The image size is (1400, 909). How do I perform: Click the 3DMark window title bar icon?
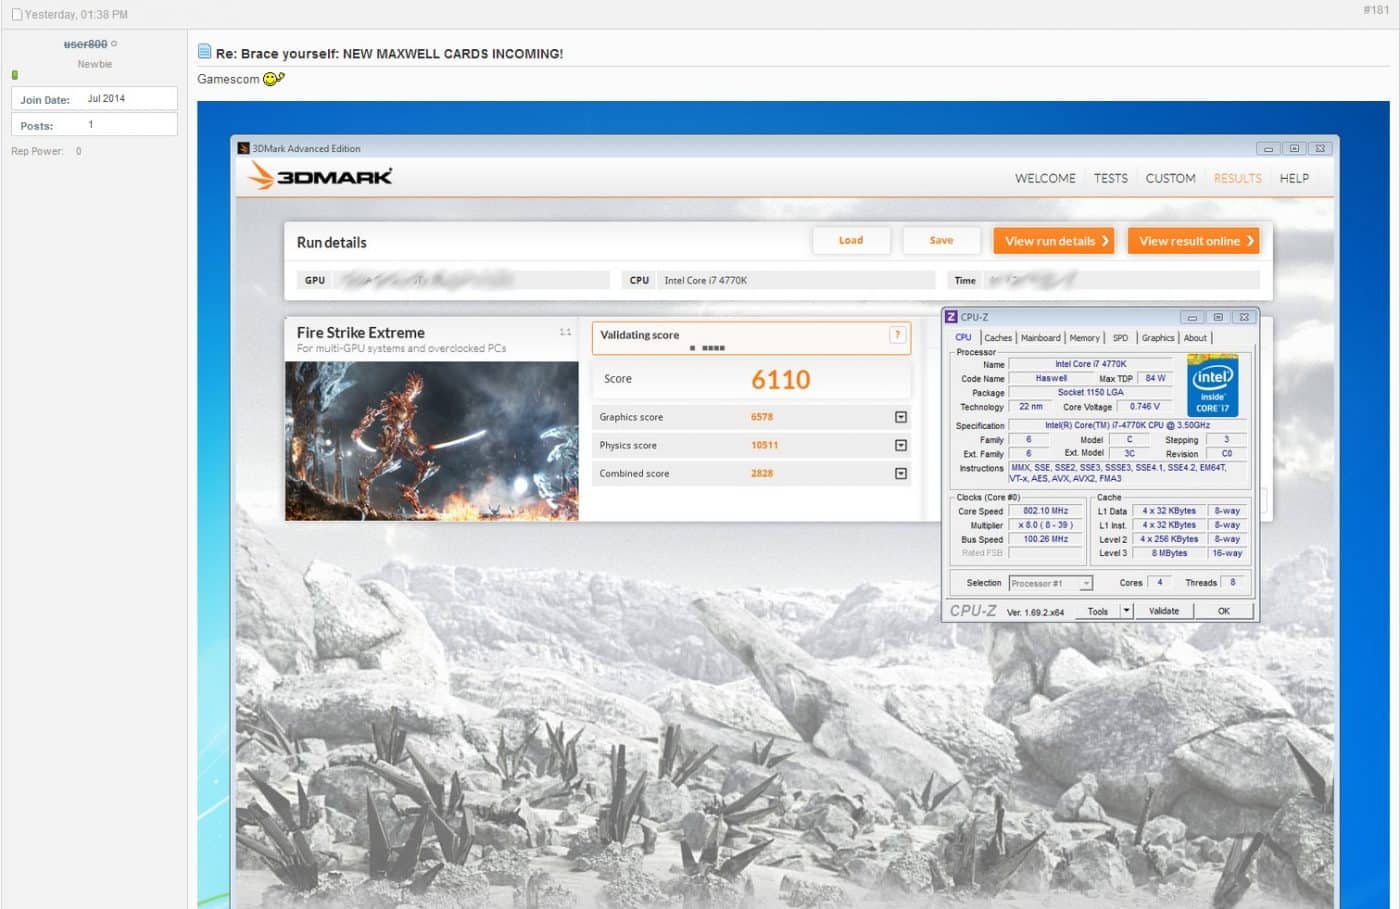243,148
